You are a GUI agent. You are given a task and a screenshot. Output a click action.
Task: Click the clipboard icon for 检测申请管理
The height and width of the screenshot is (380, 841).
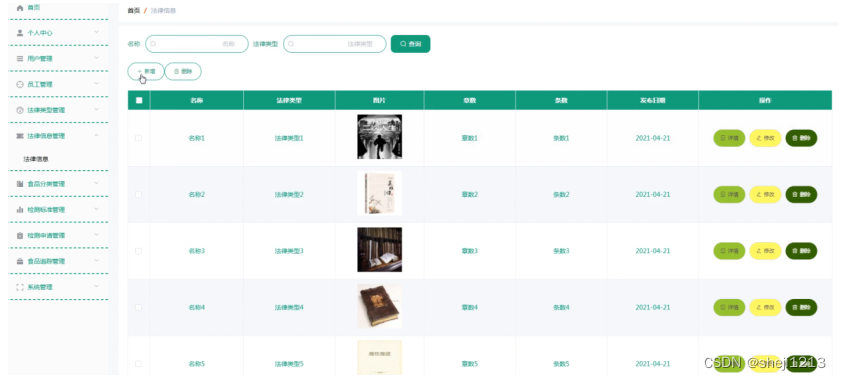click(20, 235)
